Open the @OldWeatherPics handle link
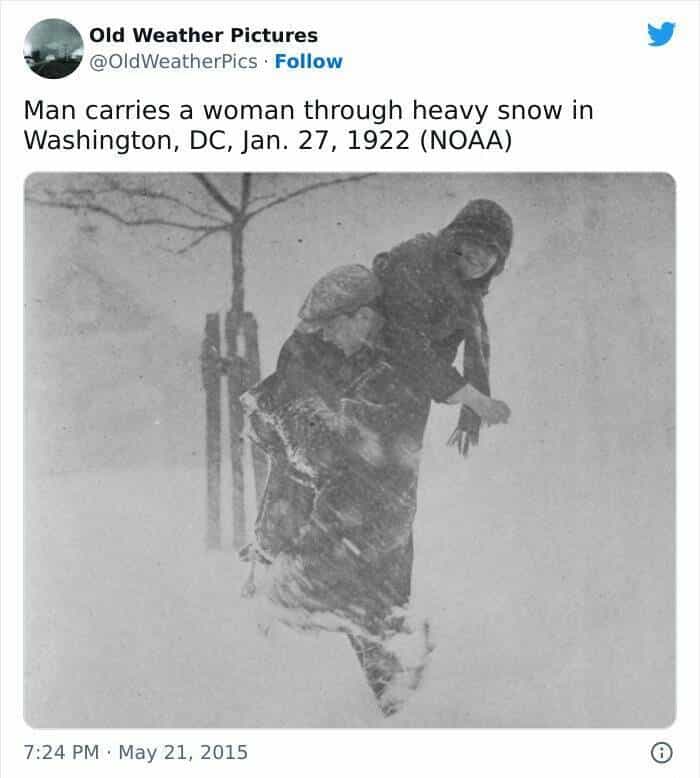 [x=173, y=62]
